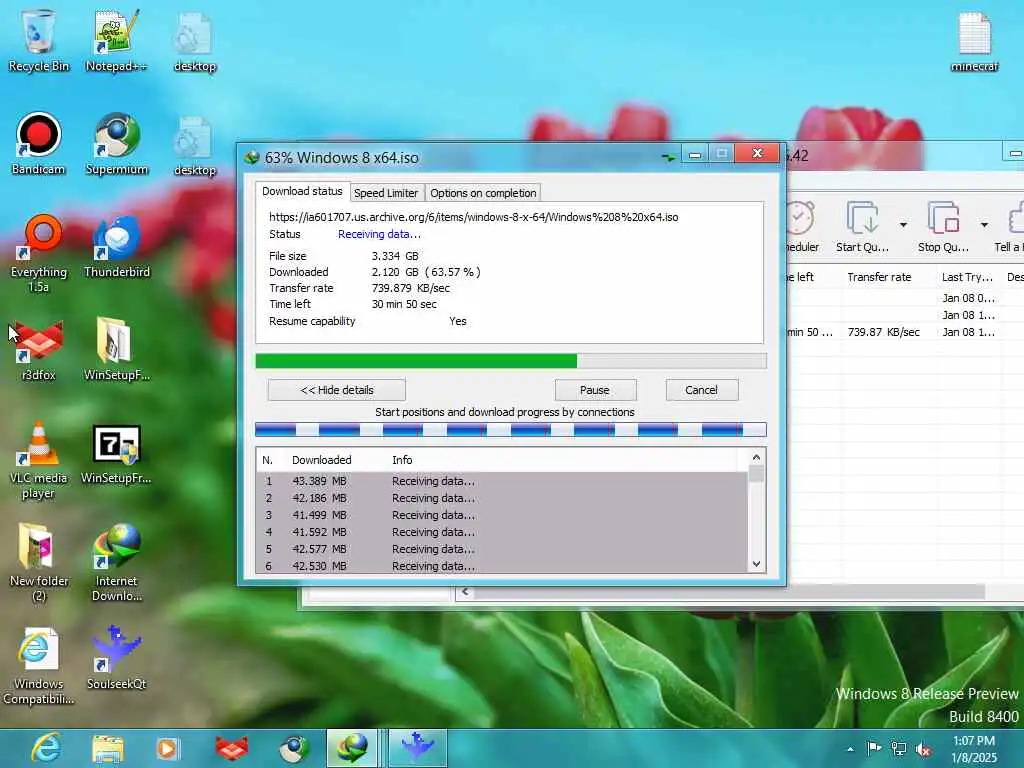1024x768 pixels.
Task: Launch Notepad++ from the desktop
Action: coord(116,40)
